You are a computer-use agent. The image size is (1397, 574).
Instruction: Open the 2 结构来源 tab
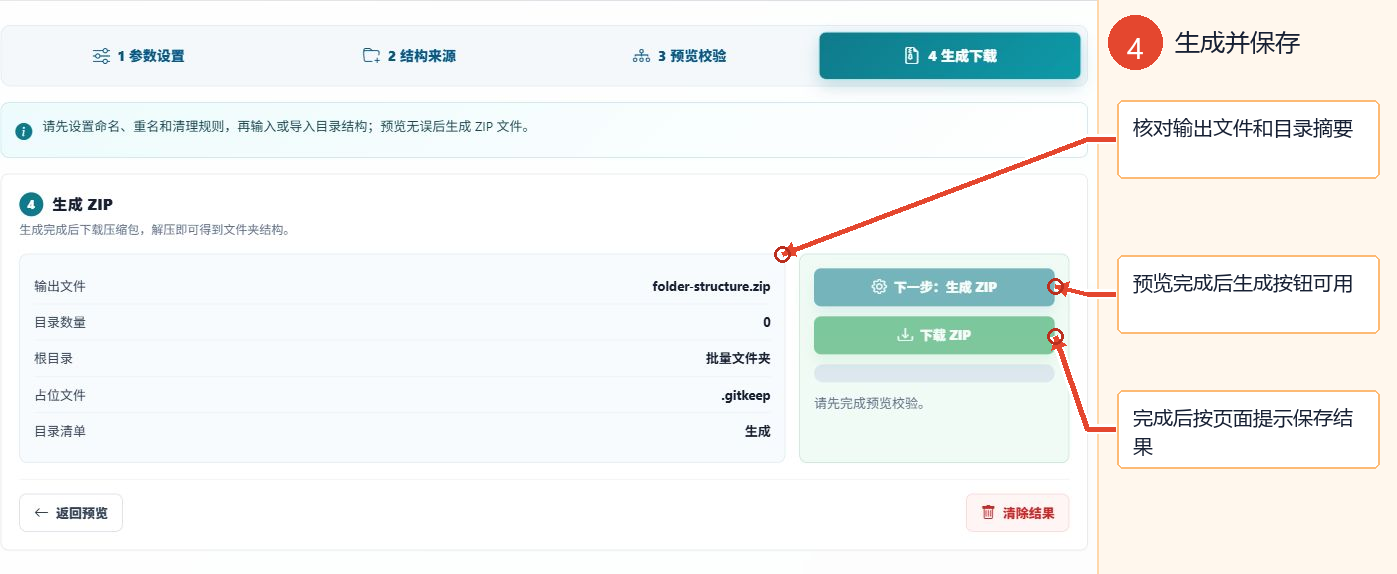pyautogui.click(x=409, y=56)
